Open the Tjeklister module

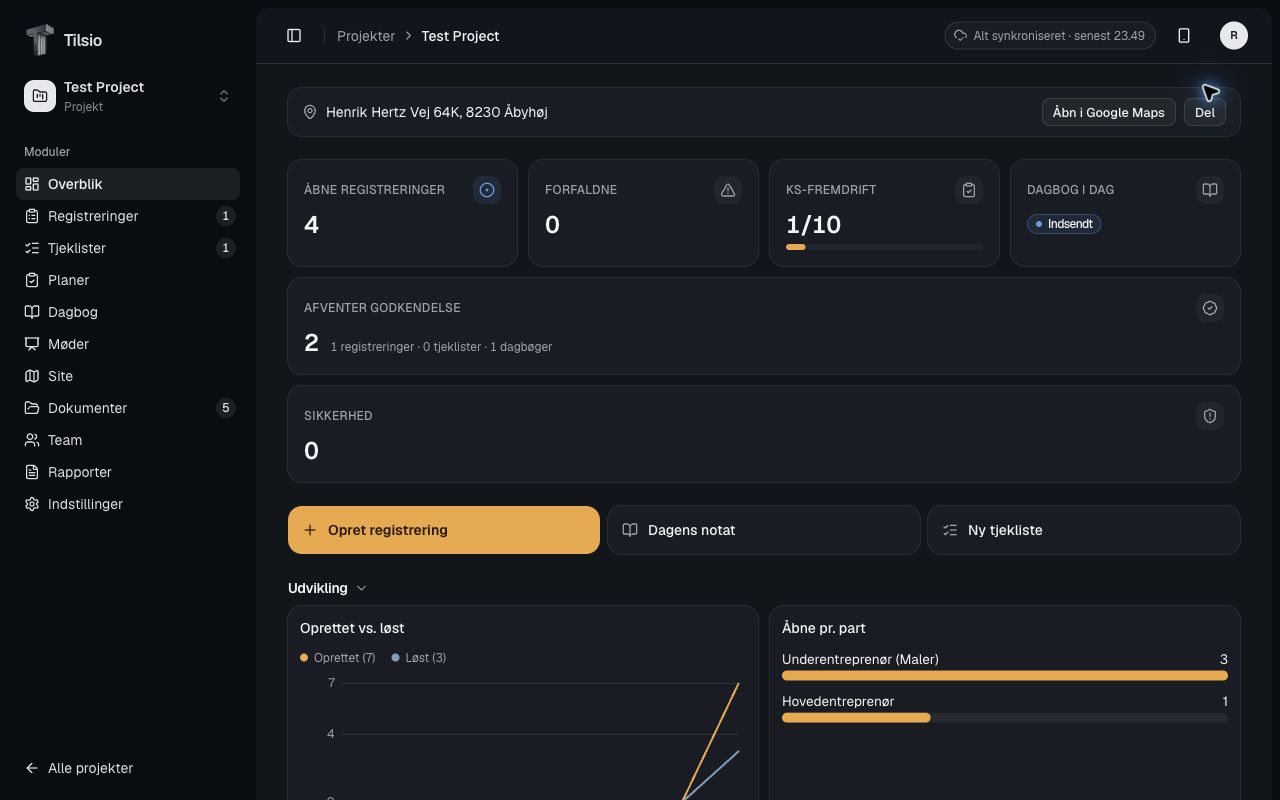point(128,248)
